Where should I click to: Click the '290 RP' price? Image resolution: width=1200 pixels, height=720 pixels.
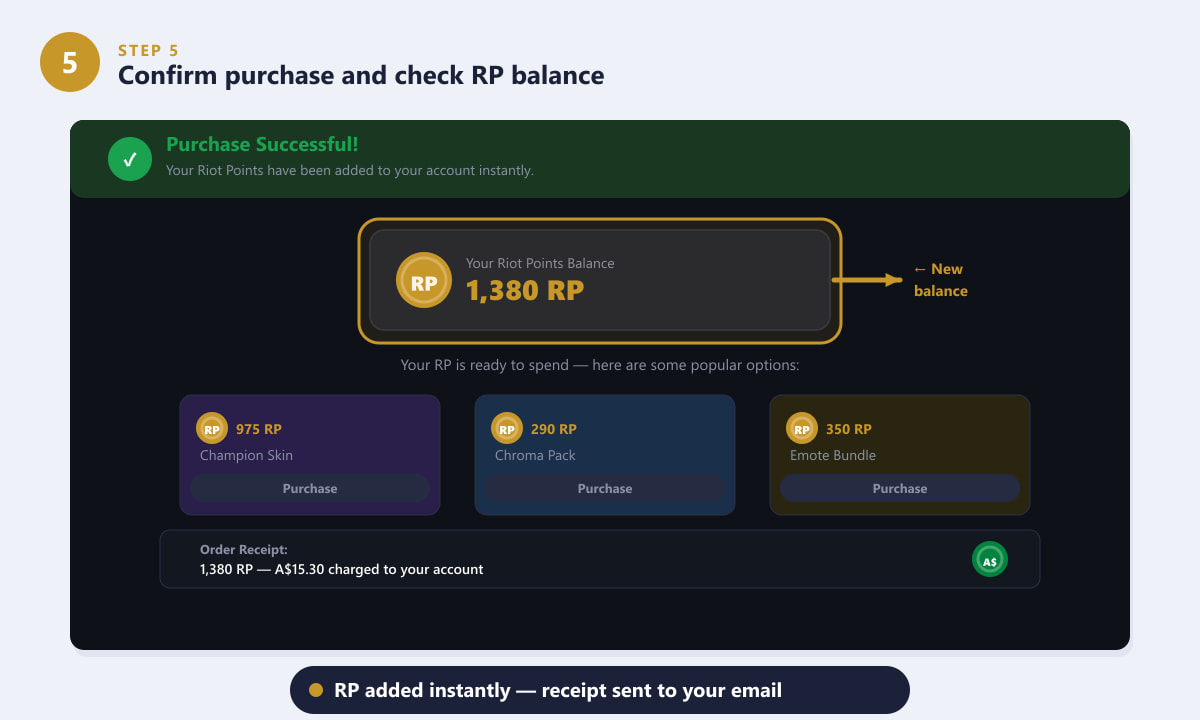554,429
